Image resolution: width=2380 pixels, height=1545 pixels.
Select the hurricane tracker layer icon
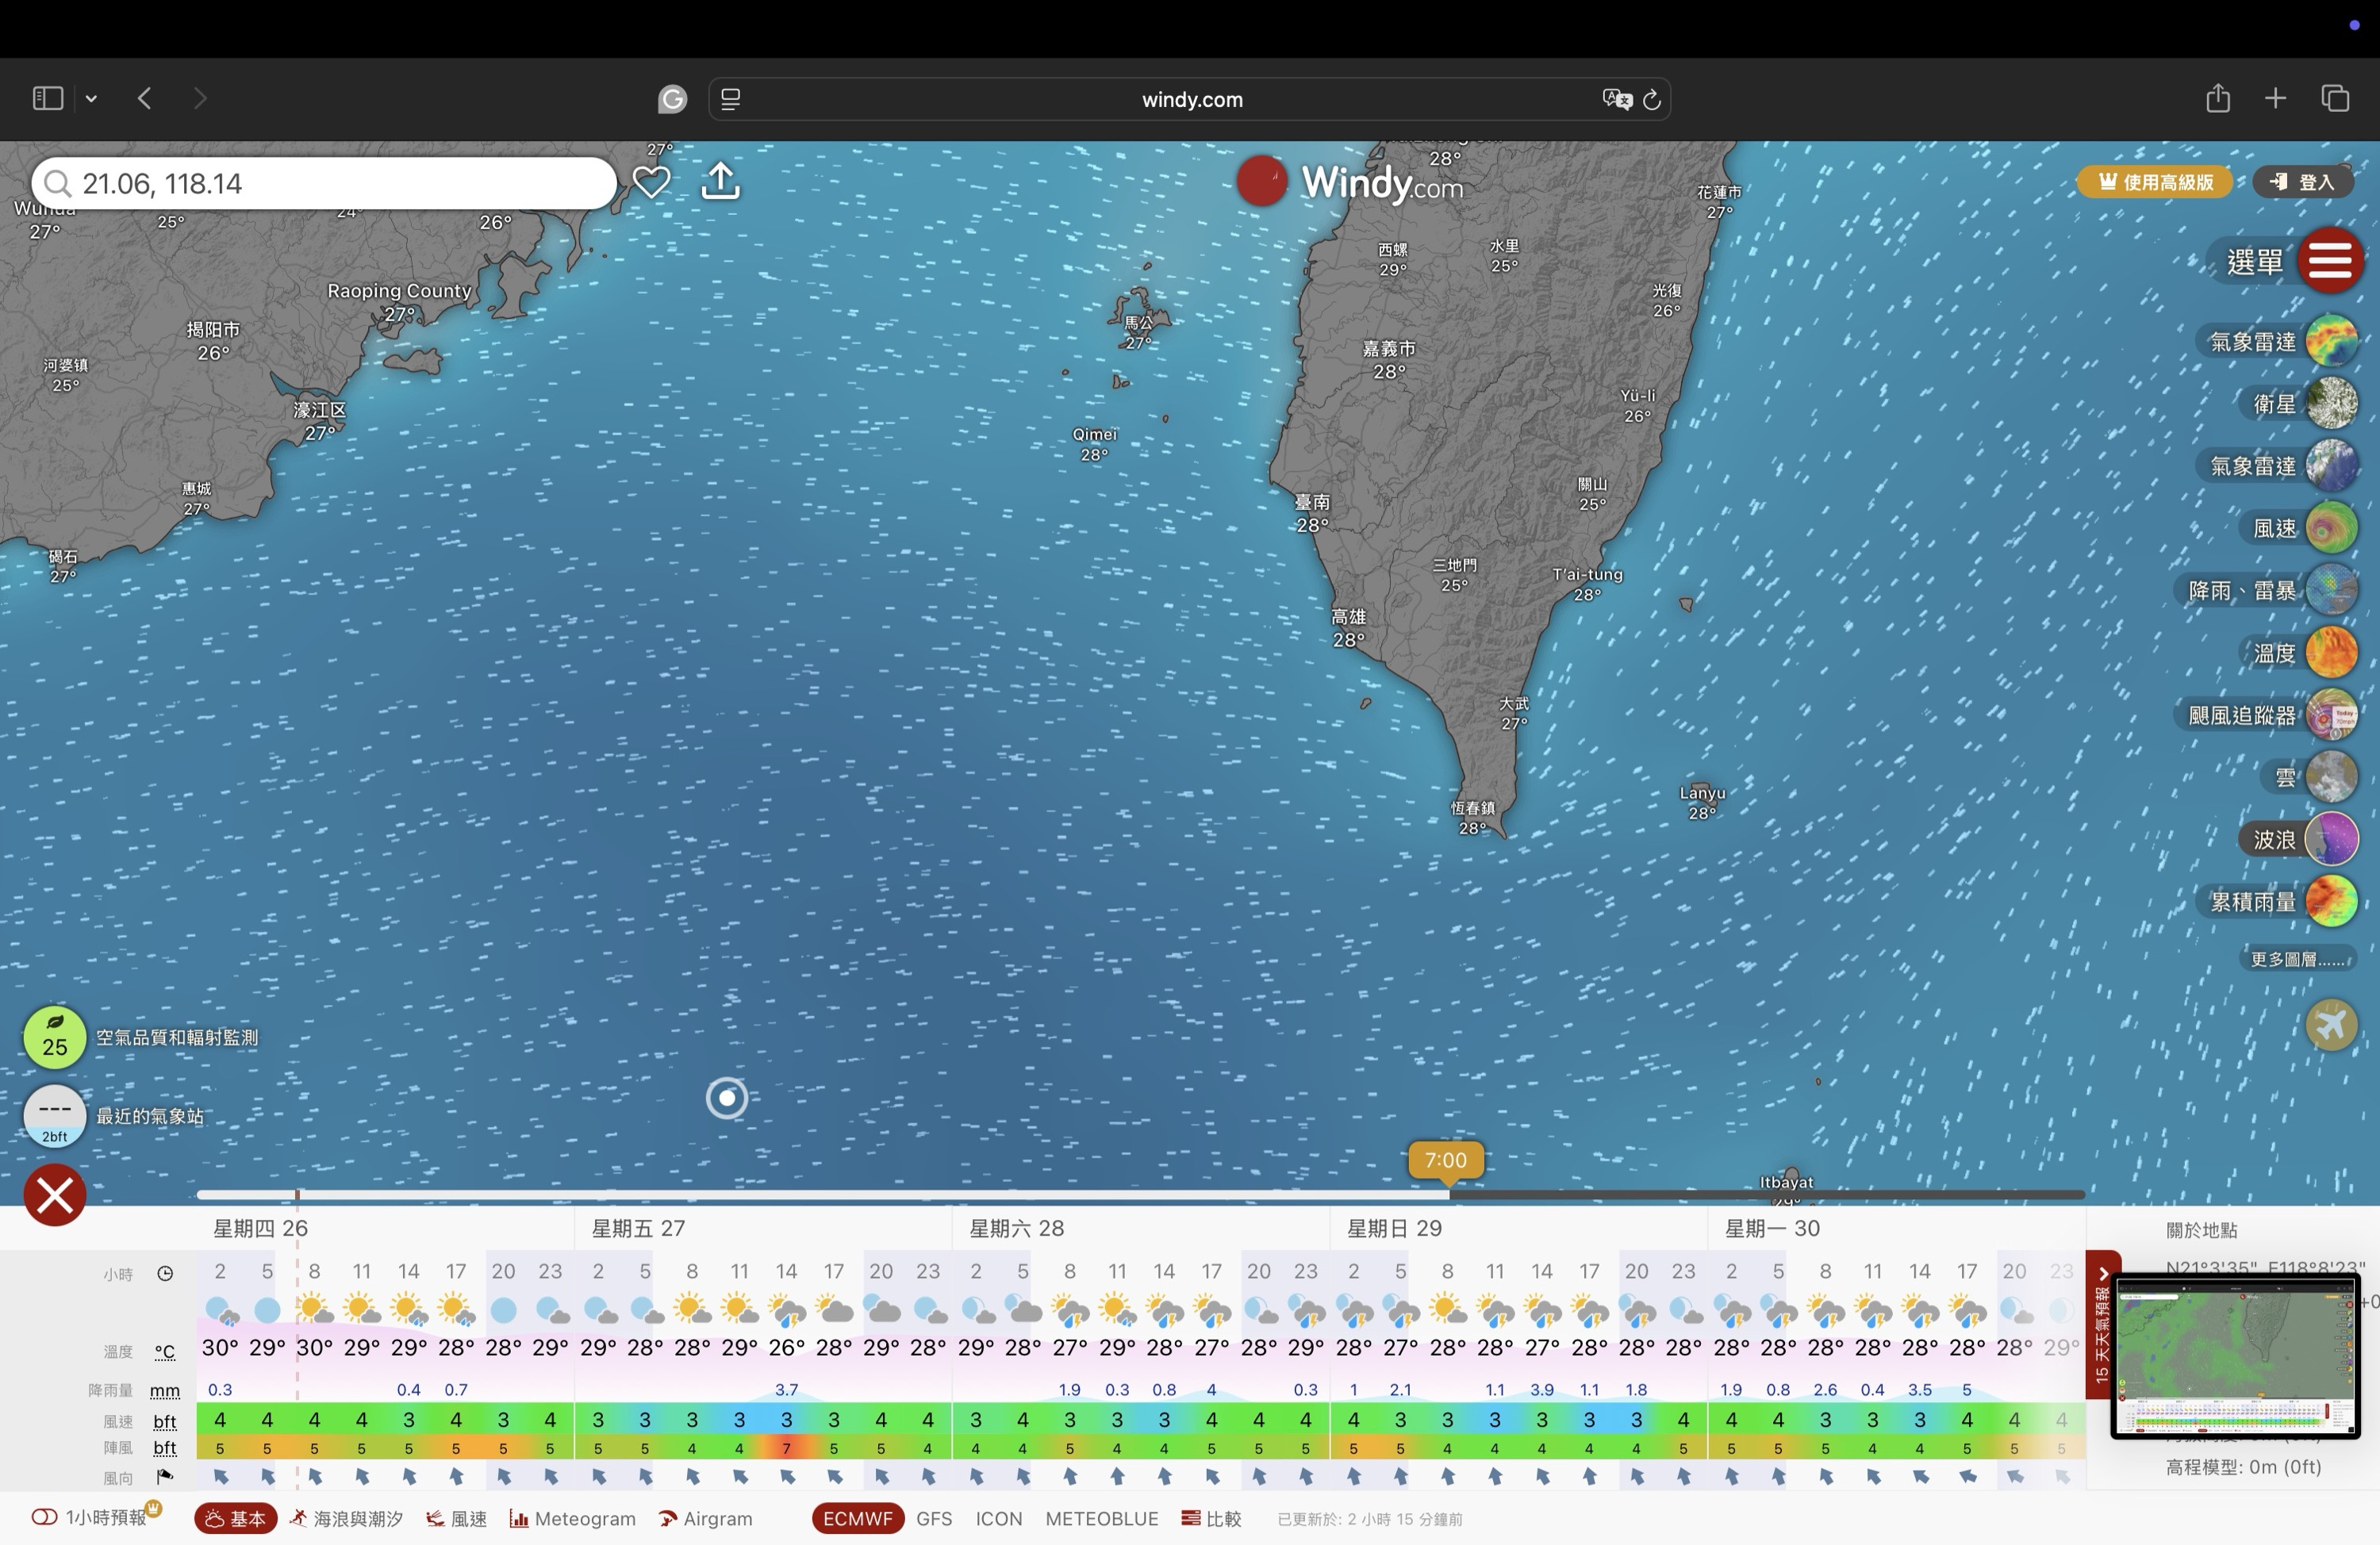(2331, 715)
